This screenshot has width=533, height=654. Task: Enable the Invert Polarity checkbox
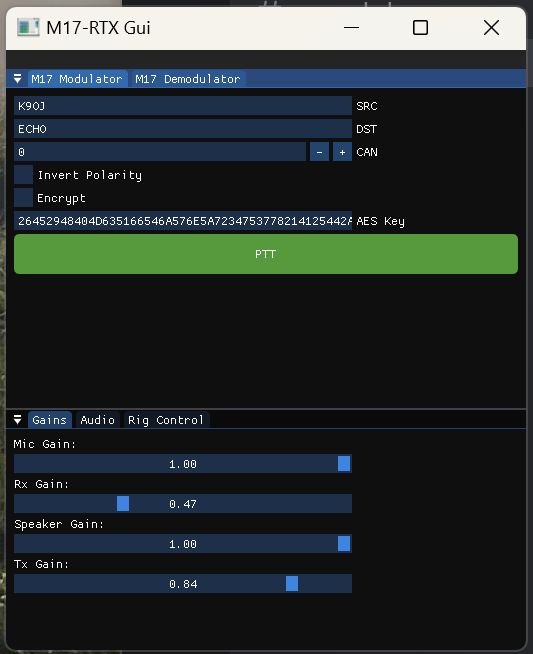point(23,175)
